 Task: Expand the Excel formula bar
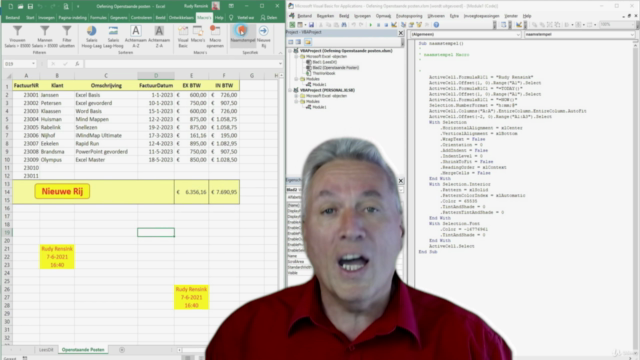click(x=280, y=64)
